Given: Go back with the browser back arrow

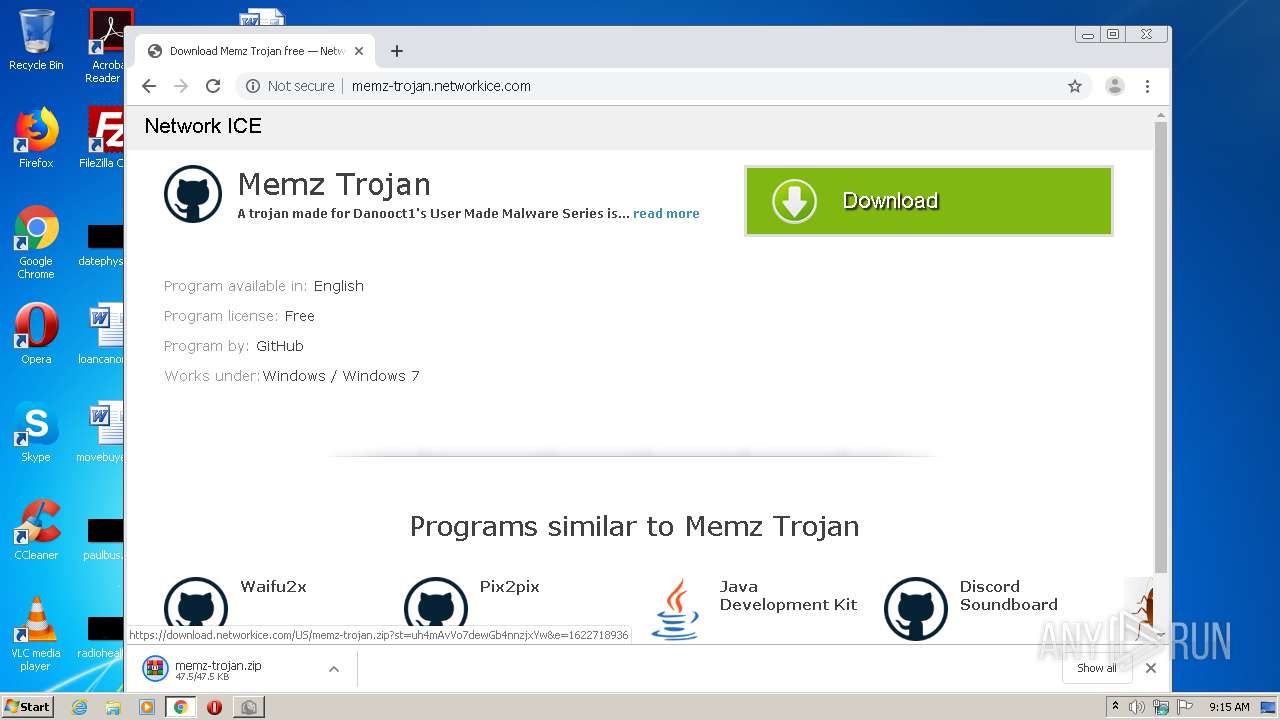Looking at the screenshot, I should click(x=149, y=86).
